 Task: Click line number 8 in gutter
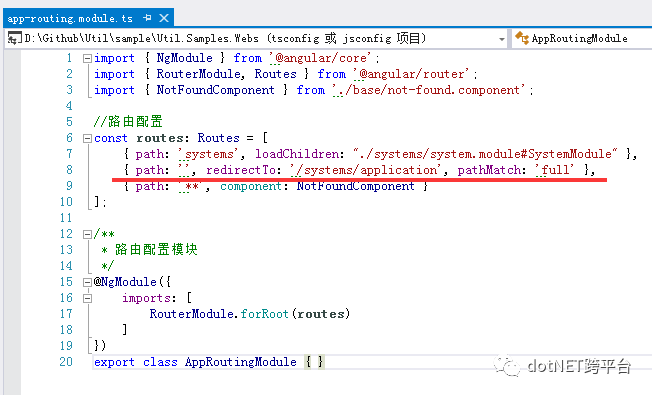pyautogui.click(x=69, y=170)
